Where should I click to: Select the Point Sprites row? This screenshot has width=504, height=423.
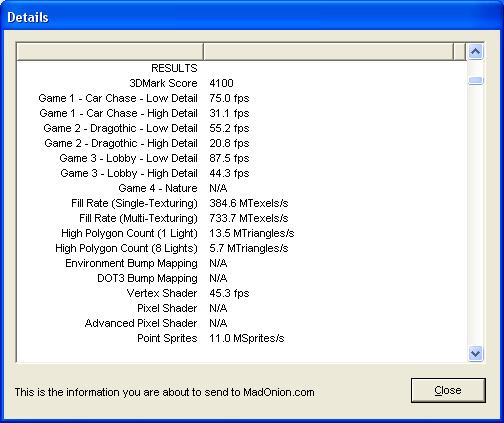pos(242,338)
